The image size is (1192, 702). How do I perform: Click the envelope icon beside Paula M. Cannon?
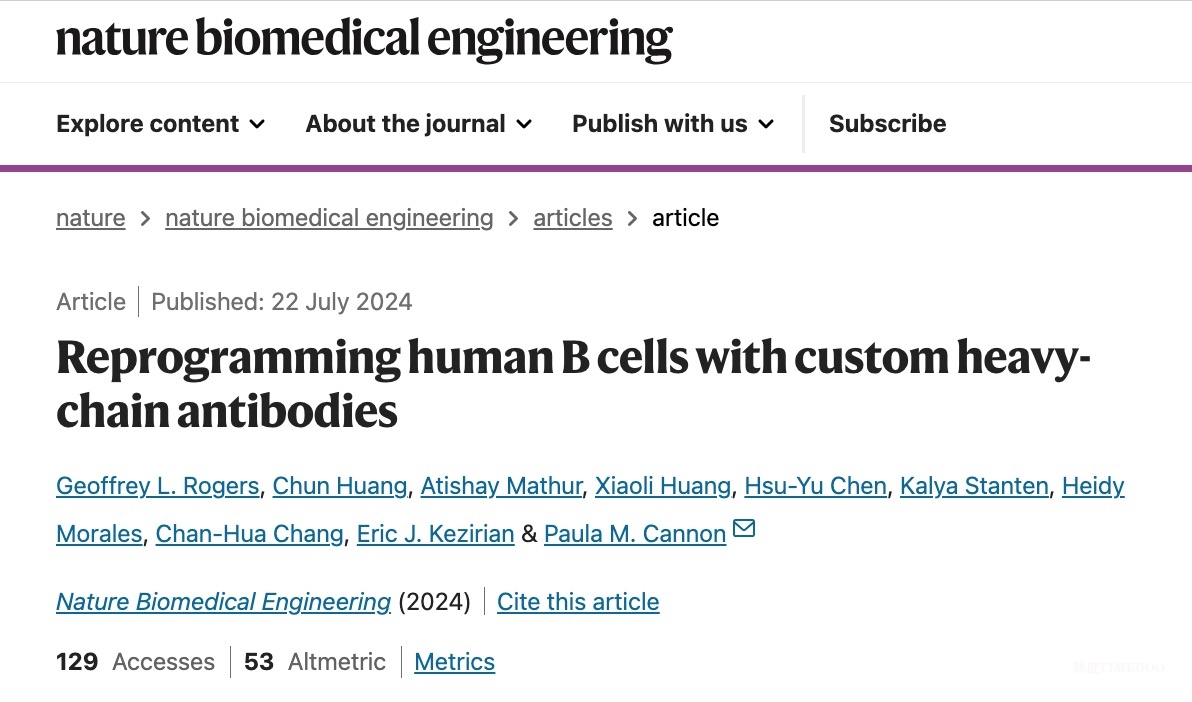(x=744, y=528)
